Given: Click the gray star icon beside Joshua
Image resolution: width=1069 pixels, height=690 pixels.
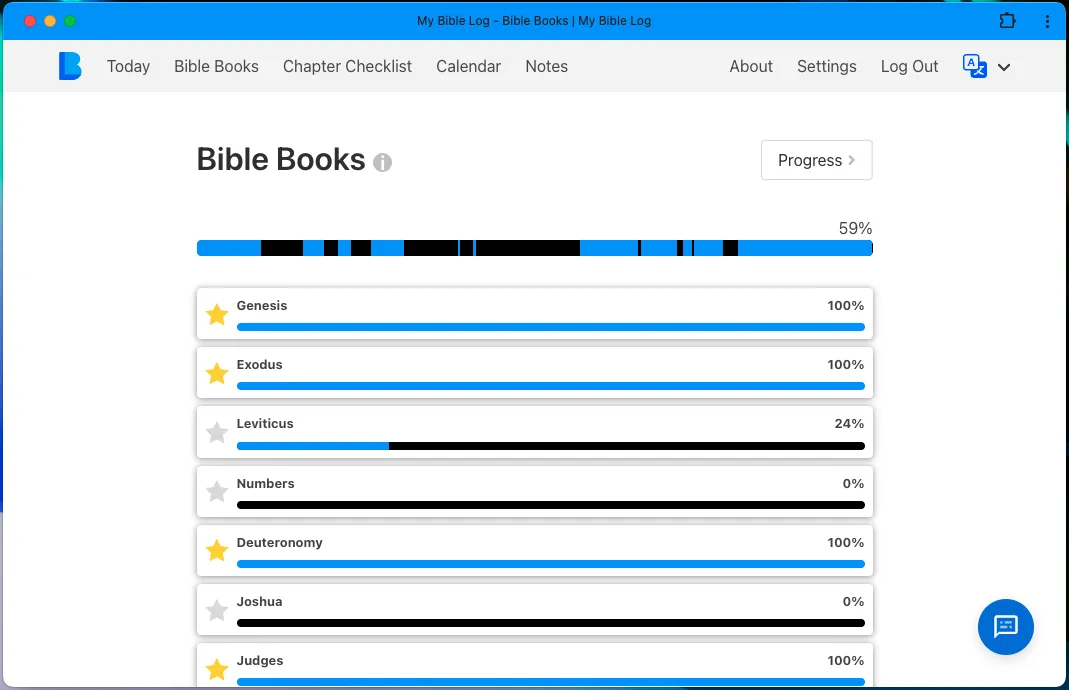Looking at the screenshot, I should 216,610.
